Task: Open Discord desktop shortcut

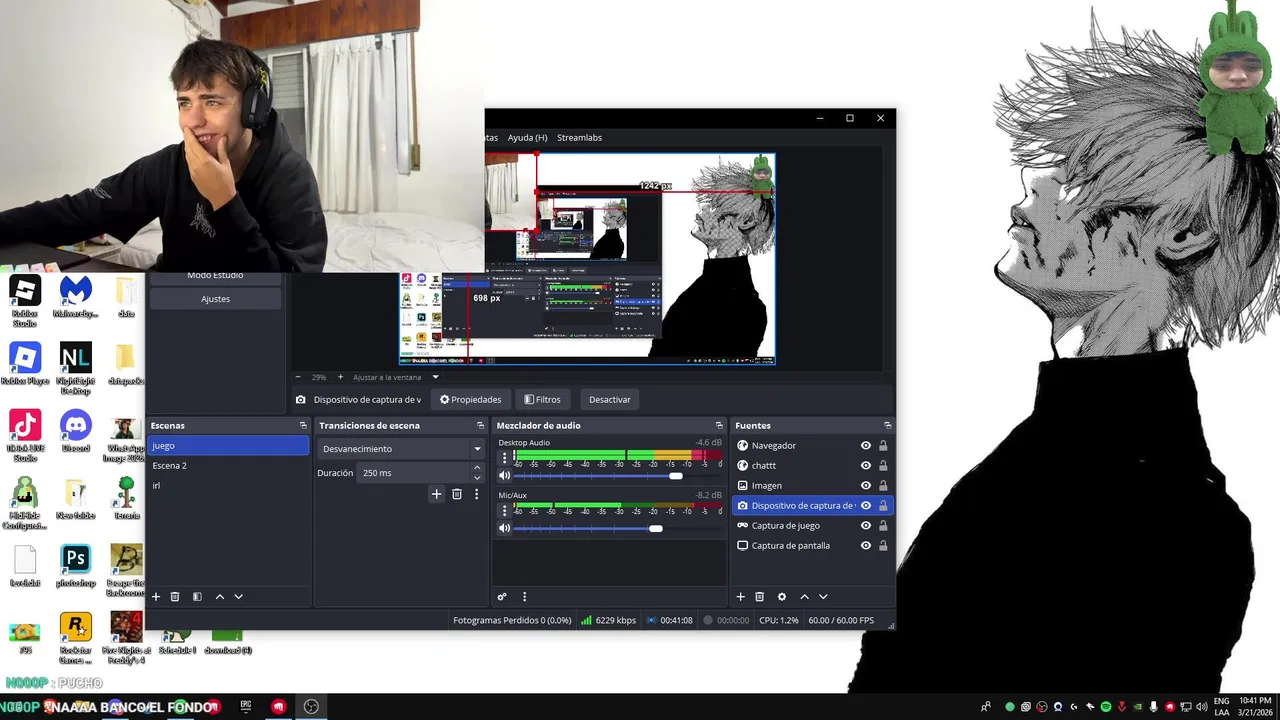Action: 75,431
